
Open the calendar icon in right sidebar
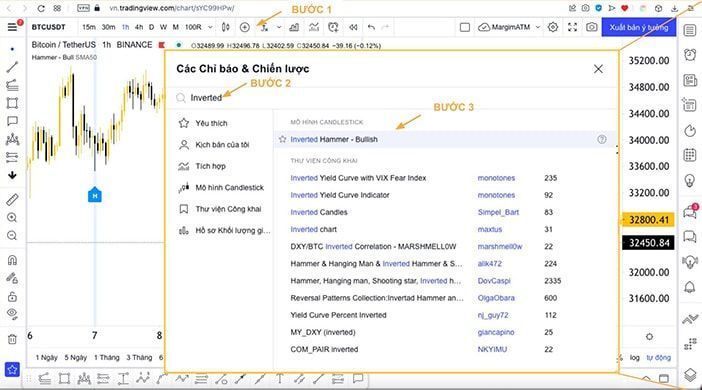coord(690,155)
